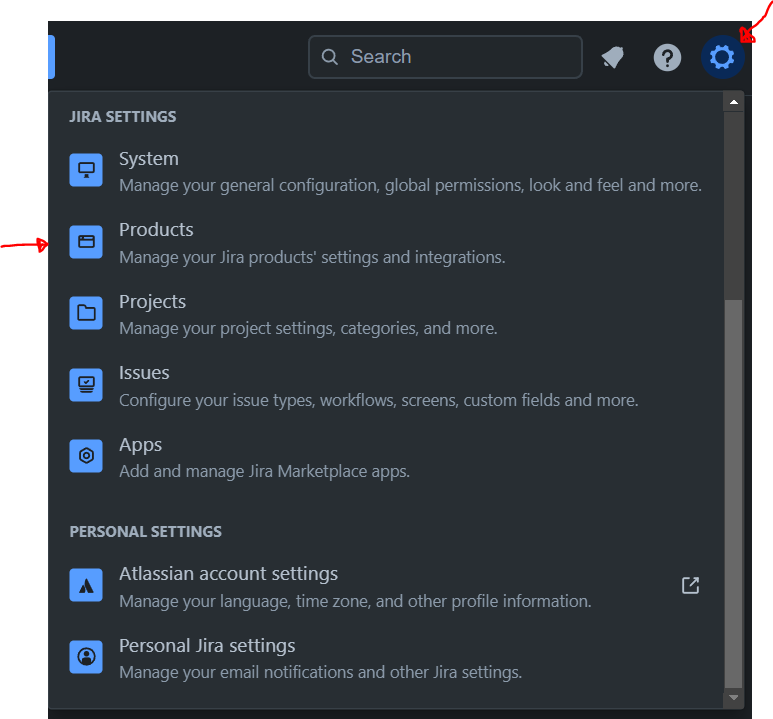The width and height of the screenshot is (773, 719).
Task: Click the System monitor icon
Action: (86, 170)
